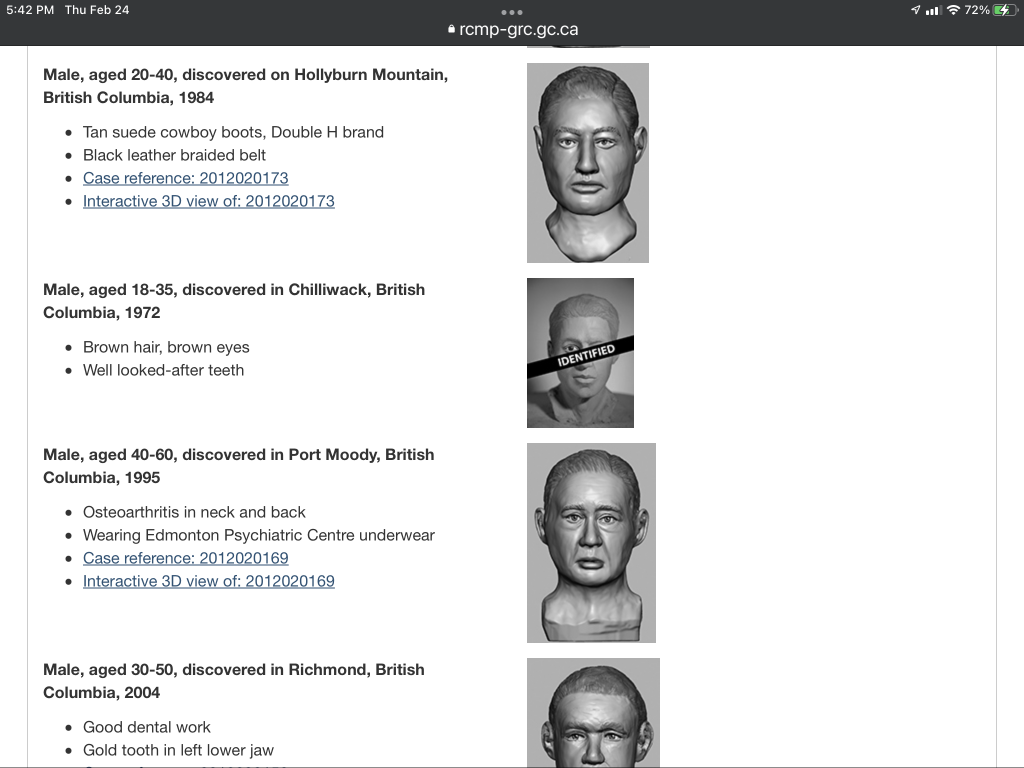This screenshot has height=768, width=1024.
Task: Tap the location services arrow icon
Action: [915, 10]
